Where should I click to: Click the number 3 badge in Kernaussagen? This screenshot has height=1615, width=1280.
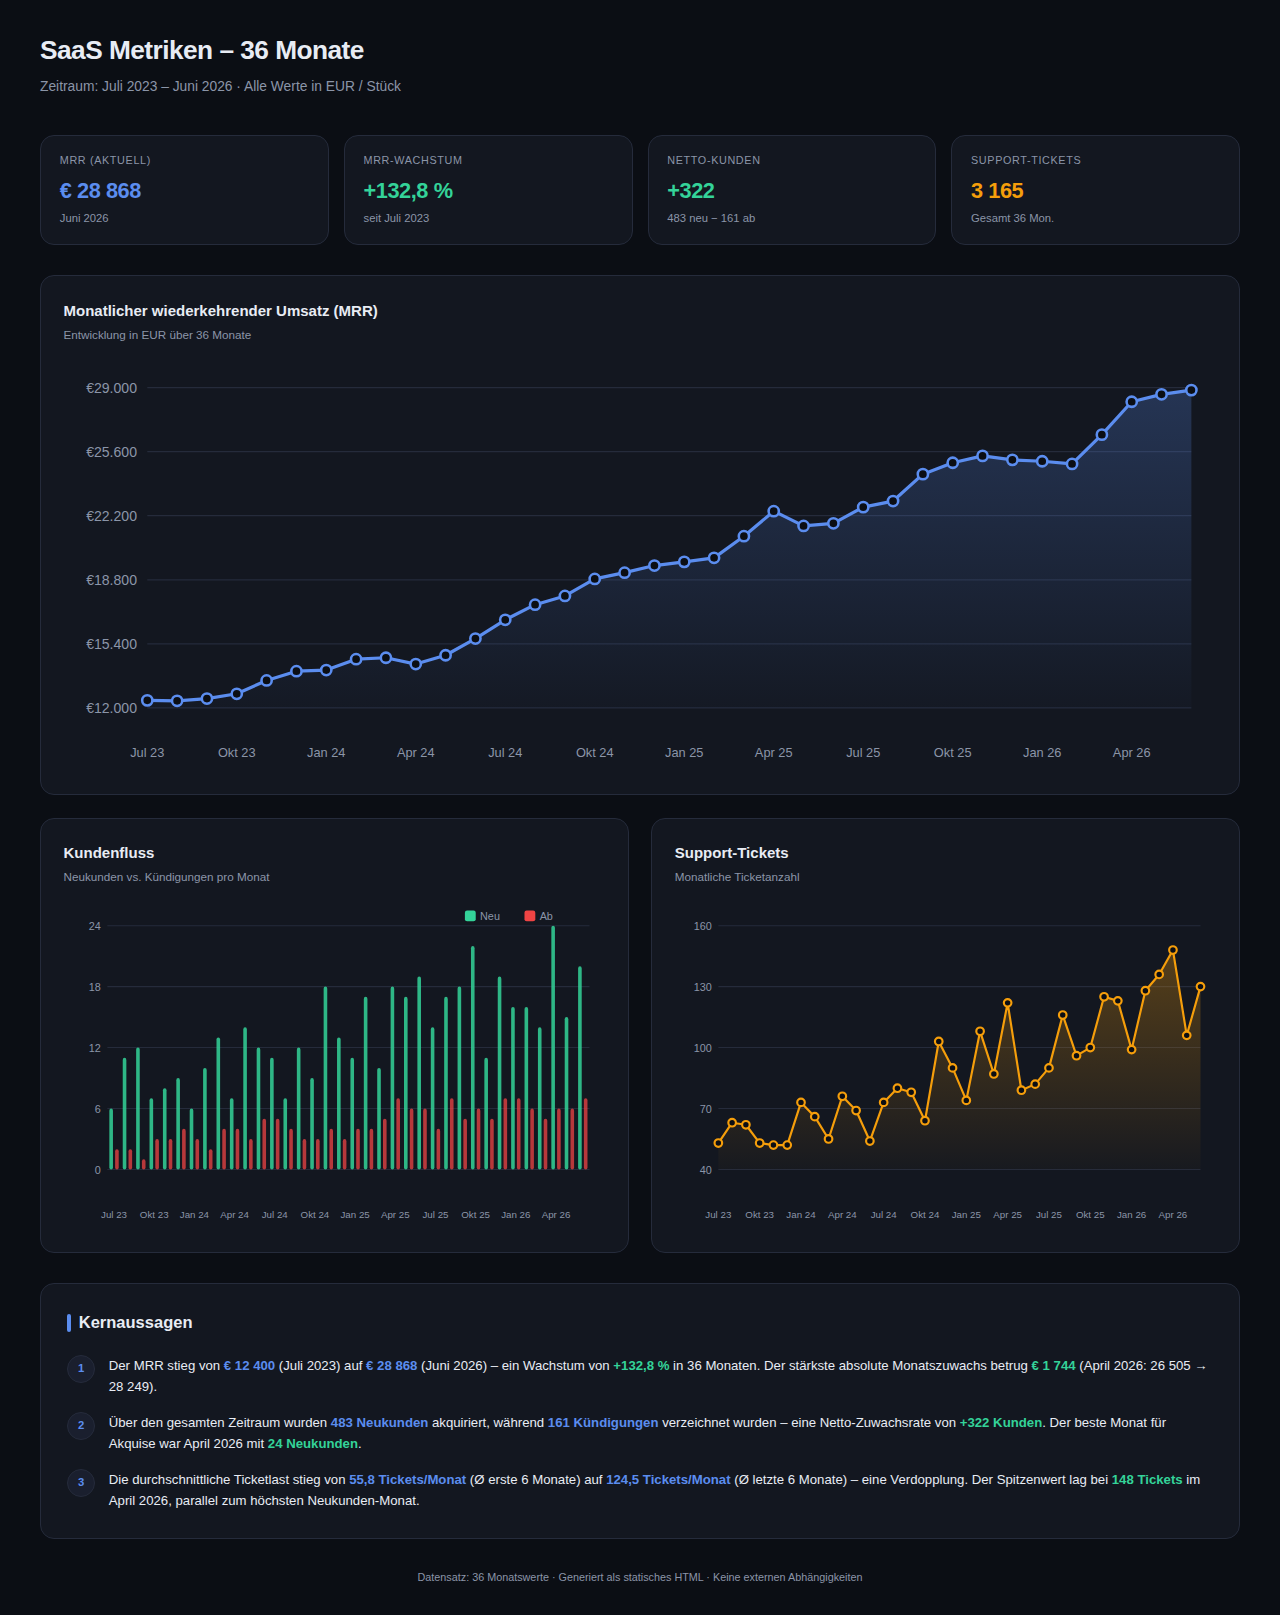point(81,1482)
